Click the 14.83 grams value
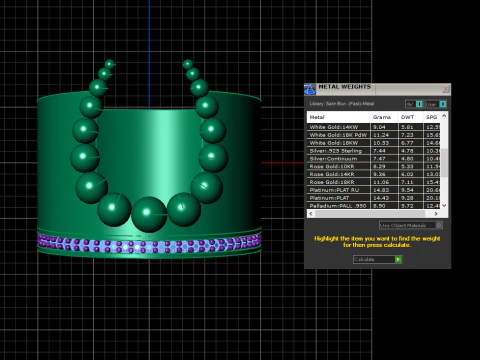480x360 pixels. [381, 190]
